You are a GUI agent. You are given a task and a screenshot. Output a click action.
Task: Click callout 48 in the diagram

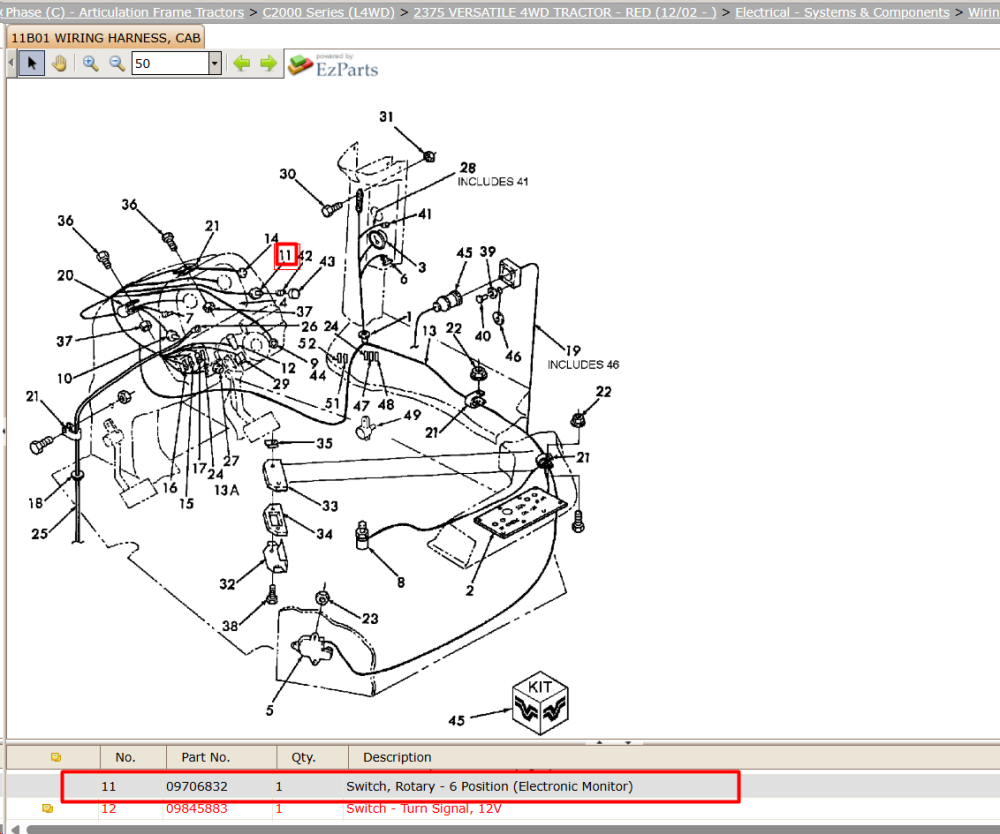pyautogui.click(x=386, y=404)
